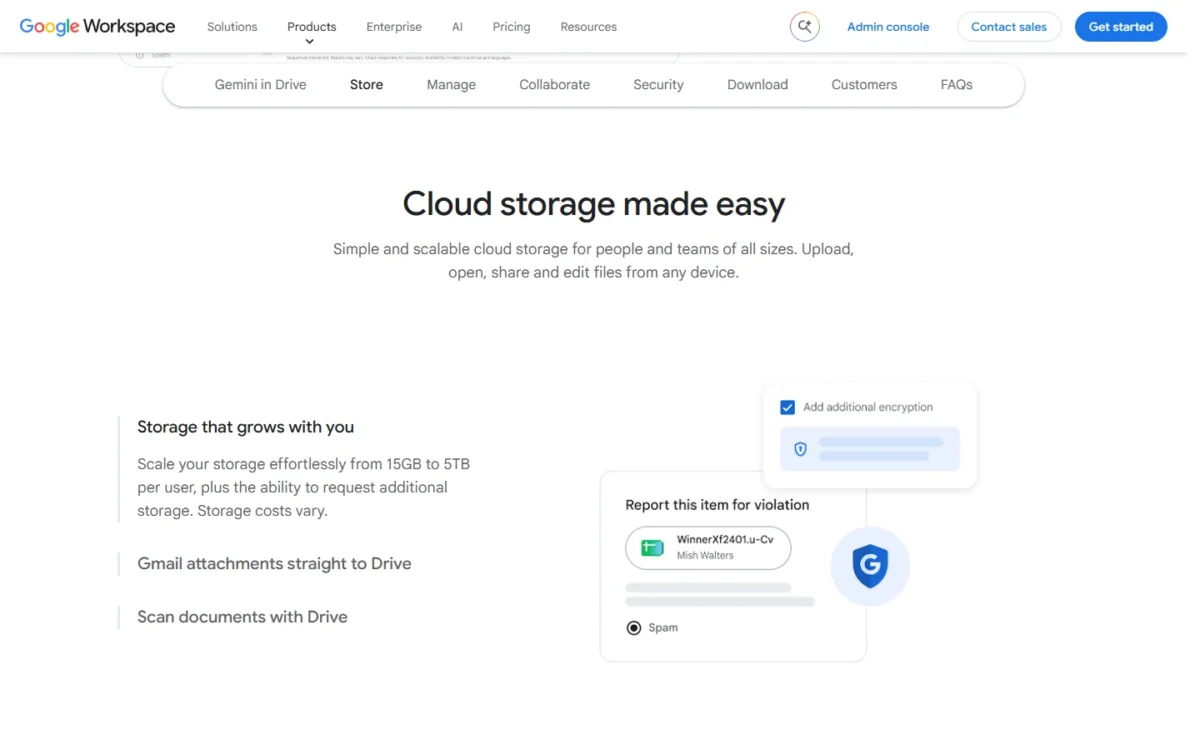
Task: Switch to the Collaborate tab
Action: [x=554, y=85]
